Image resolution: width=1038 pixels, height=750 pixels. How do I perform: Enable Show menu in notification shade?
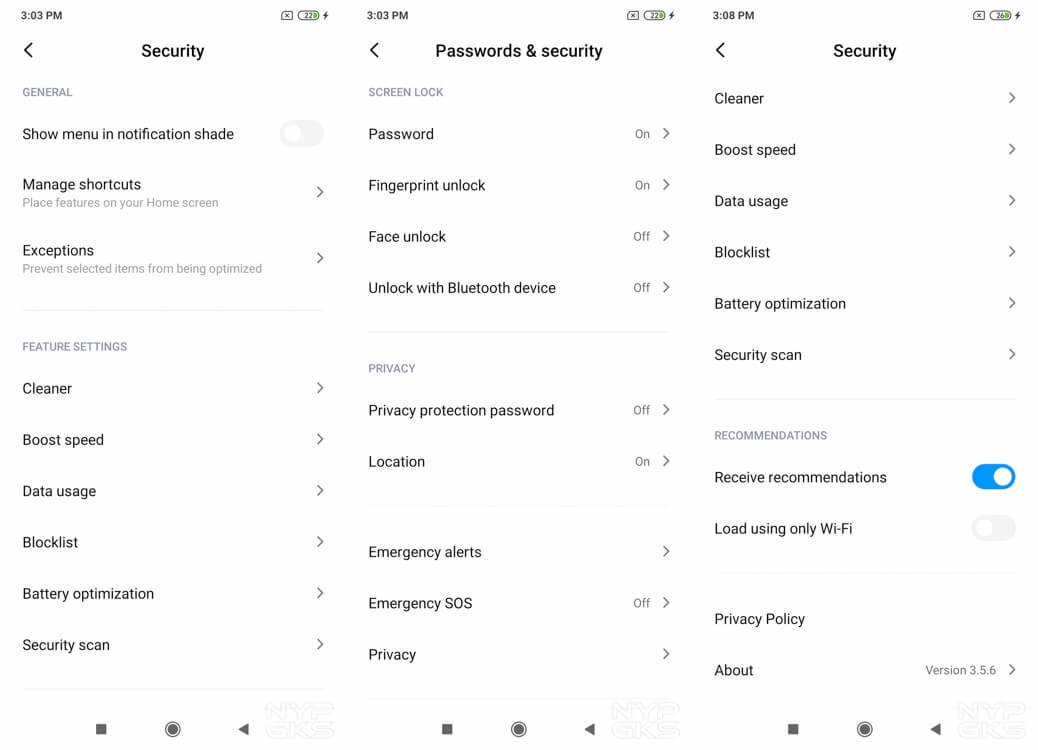pos(301,133)
